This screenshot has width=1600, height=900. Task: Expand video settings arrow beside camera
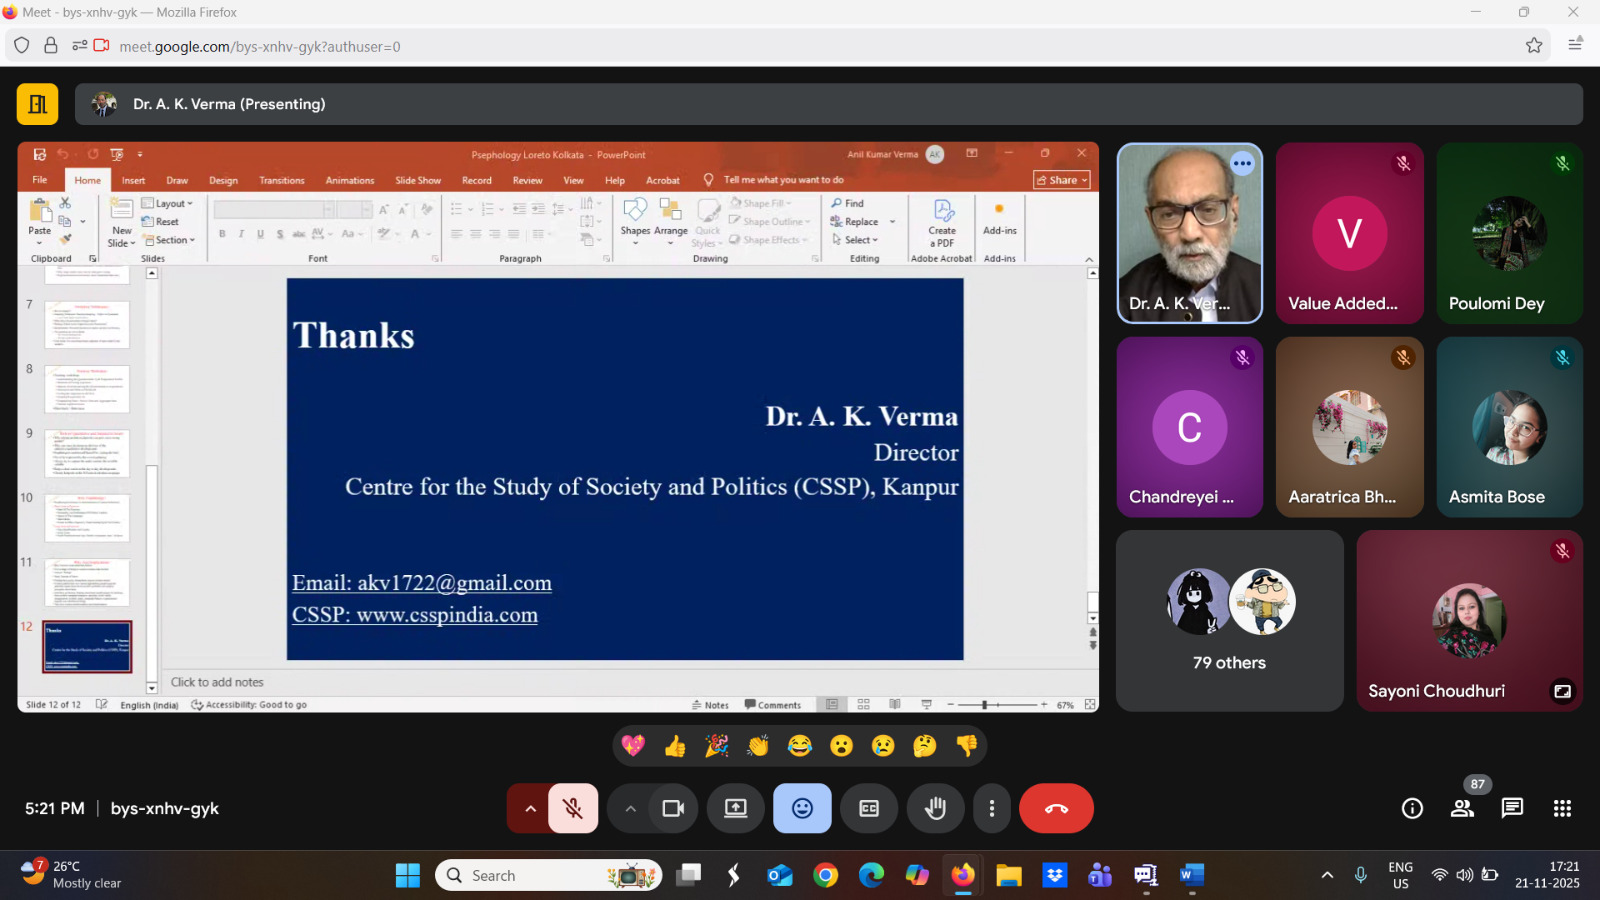point(630,808)
